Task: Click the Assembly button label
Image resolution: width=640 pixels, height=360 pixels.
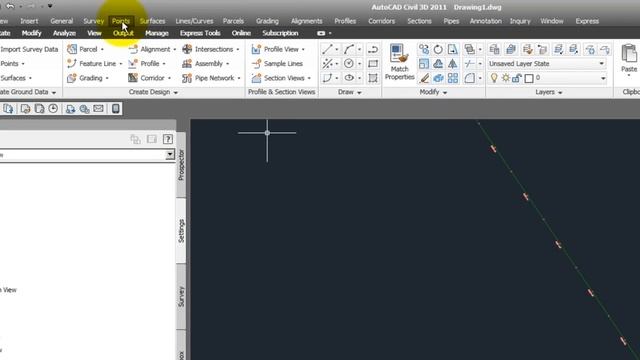Action: pos(209,64)
